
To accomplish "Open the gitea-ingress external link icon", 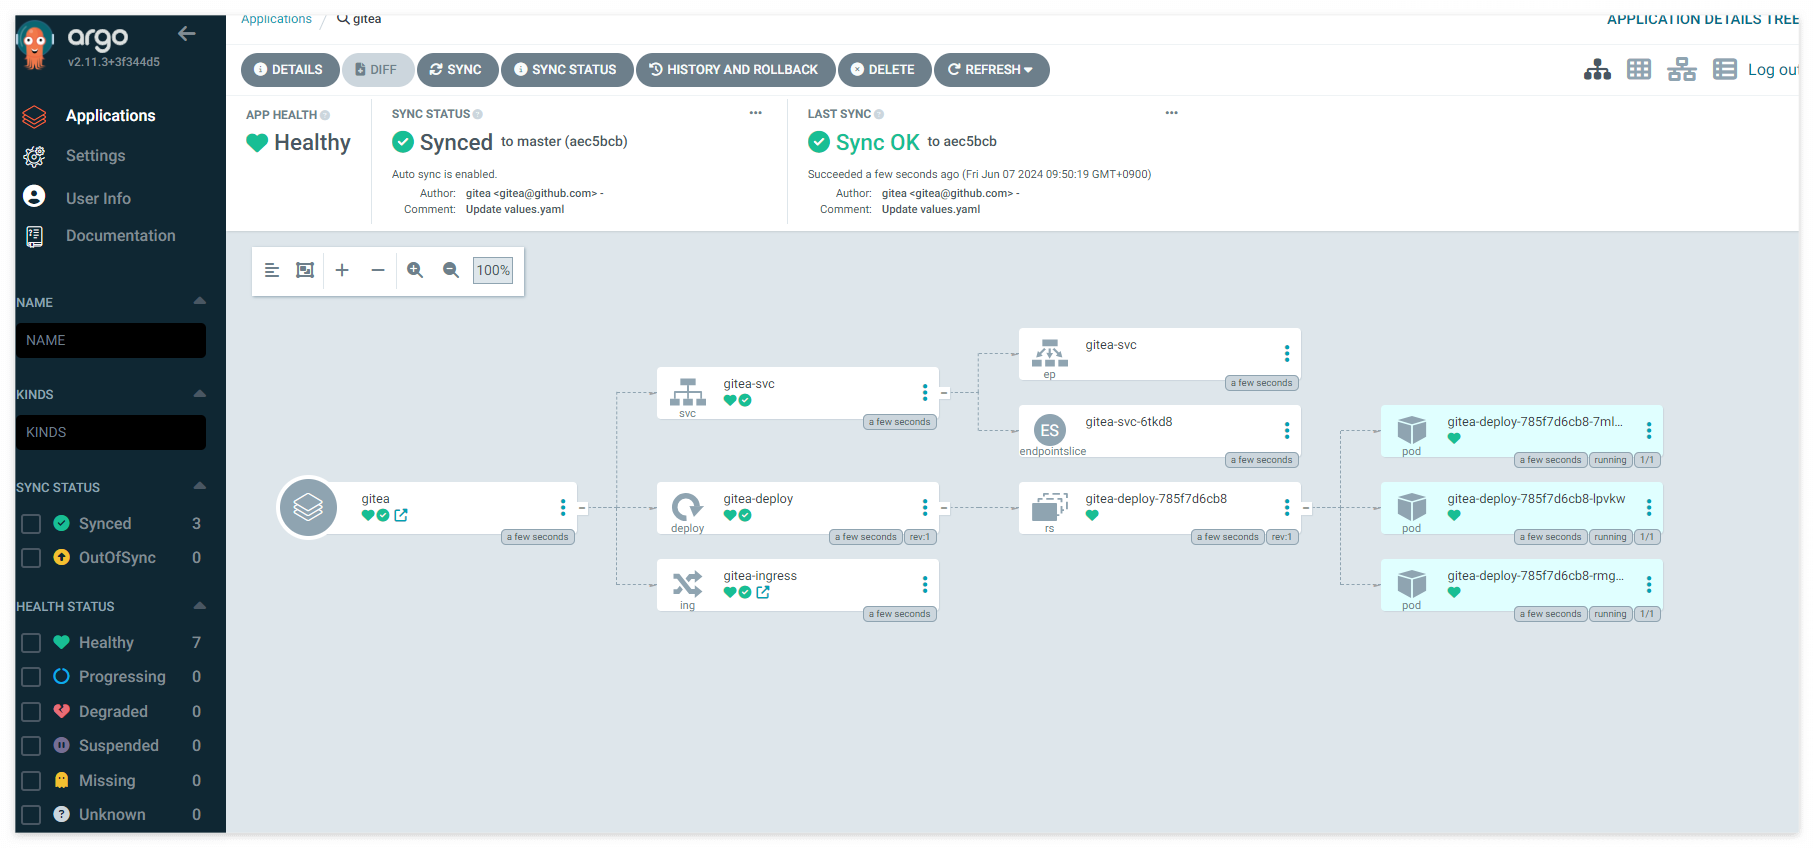I will [x=763, y=592].
